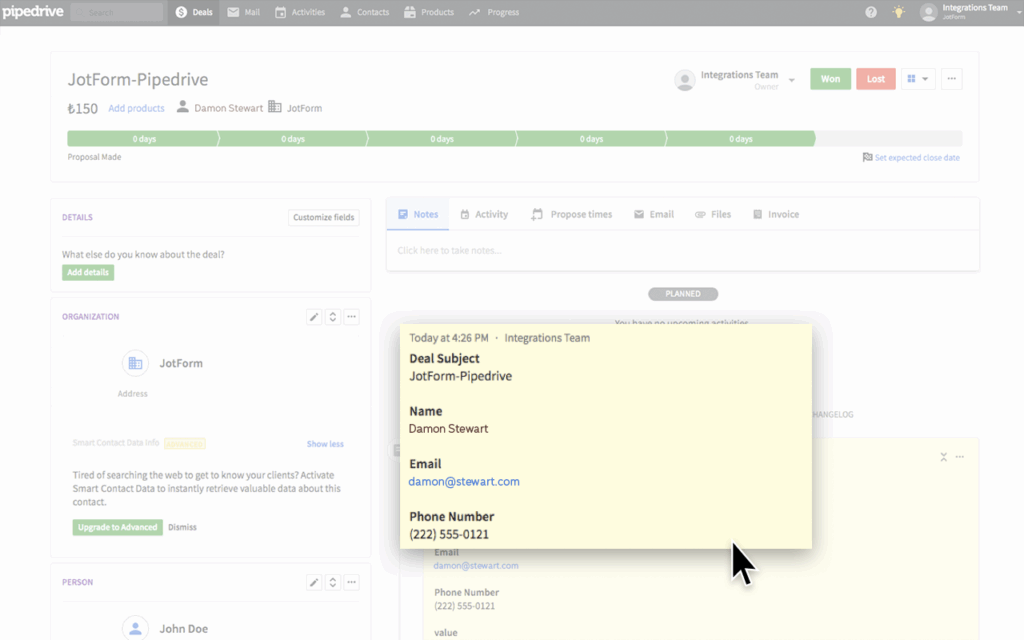Click the Pipedrive logo
The image size is (1024, 640).
33,12
